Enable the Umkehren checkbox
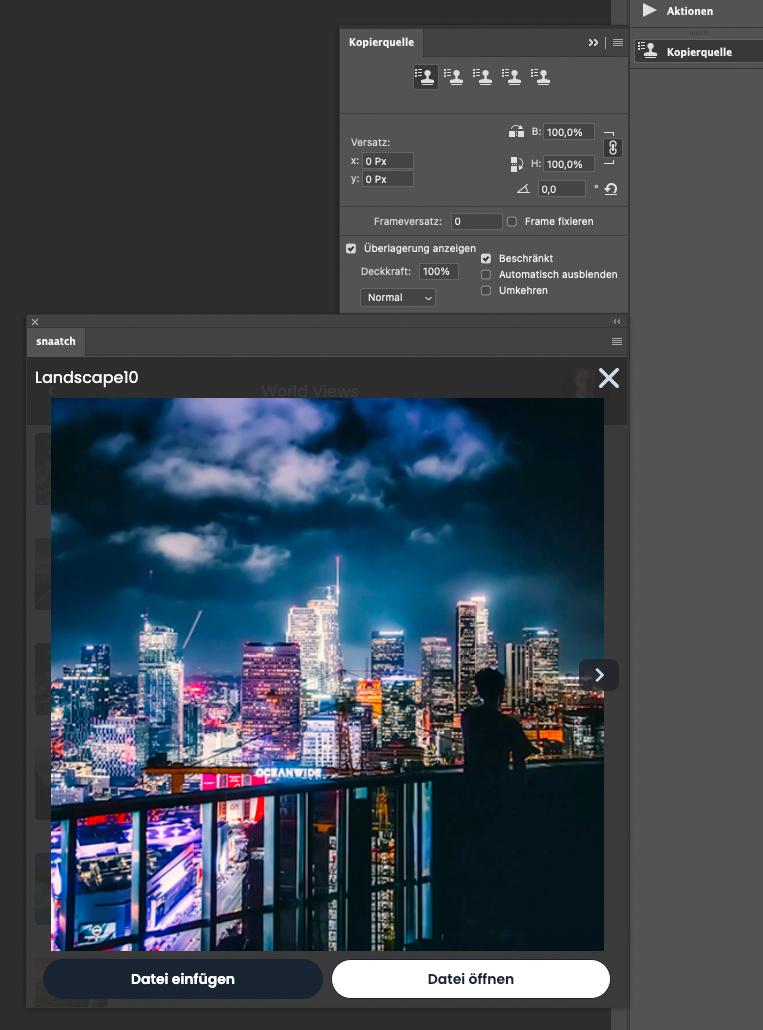 click(x=486, y=290)
